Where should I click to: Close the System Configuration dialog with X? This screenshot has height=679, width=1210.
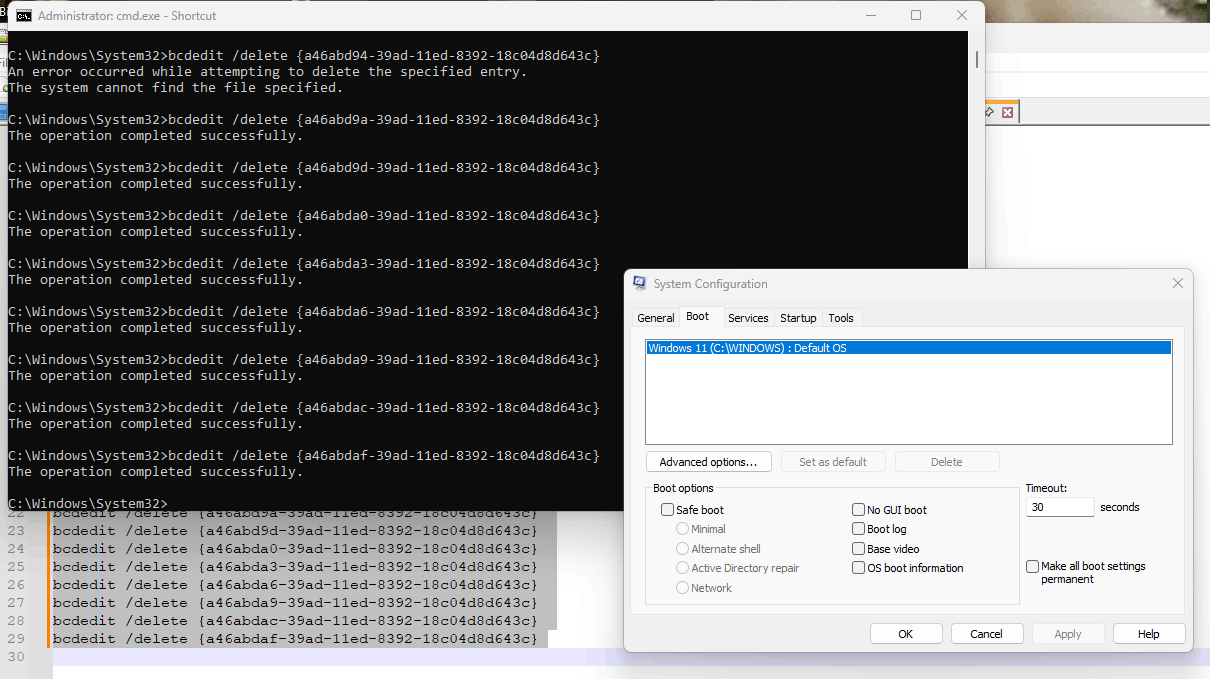[x=1178, y=284]
